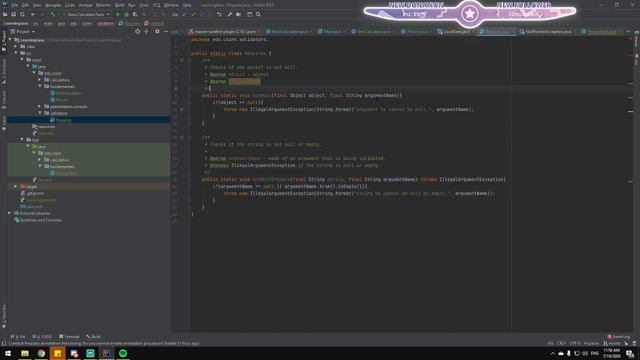This screenshot has height=360, width=640.
Task: Open File Explorer from the taskbar
Action: click(25, 353)
